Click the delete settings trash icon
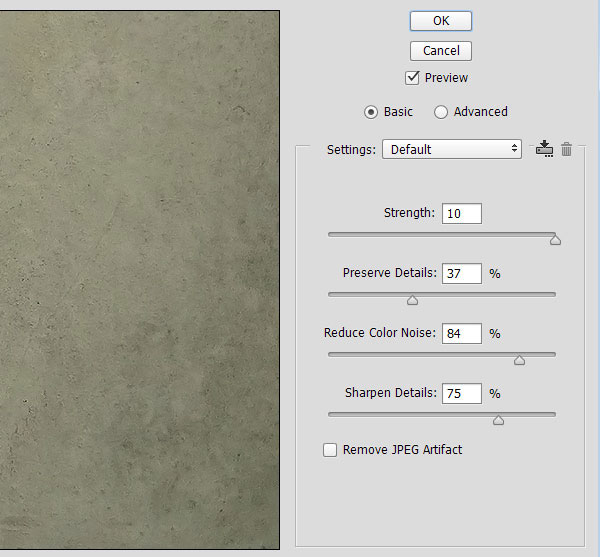This screenshot has height=557, width=600. (x=566, y=149)
